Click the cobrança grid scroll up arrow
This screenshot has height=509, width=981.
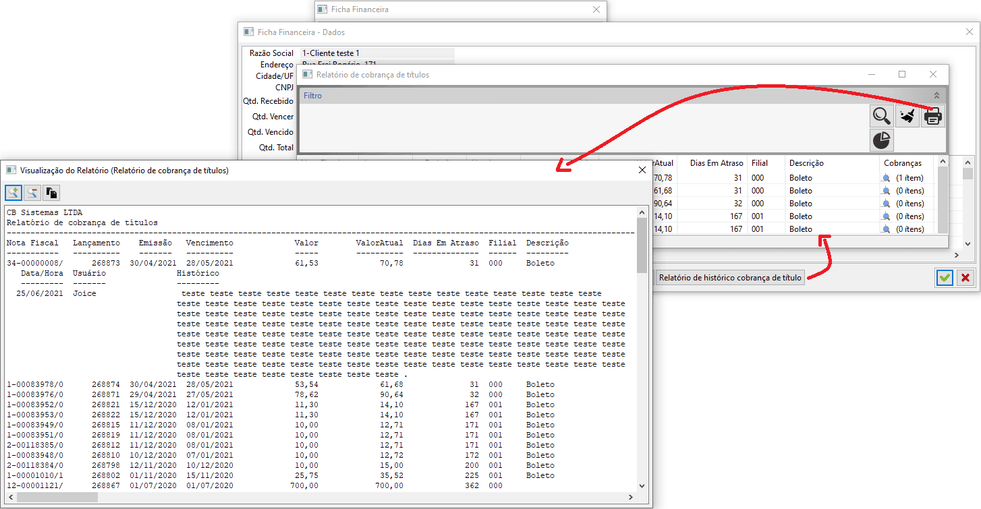pos(942,162)
